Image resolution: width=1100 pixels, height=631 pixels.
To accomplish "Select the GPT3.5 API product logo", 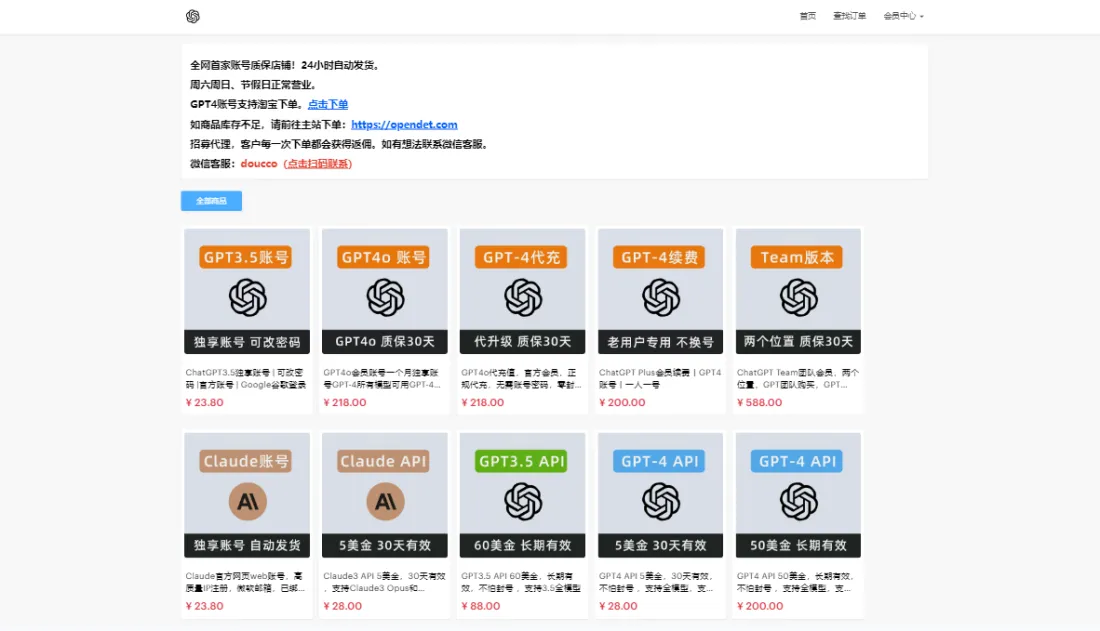I will click(523, 501).
